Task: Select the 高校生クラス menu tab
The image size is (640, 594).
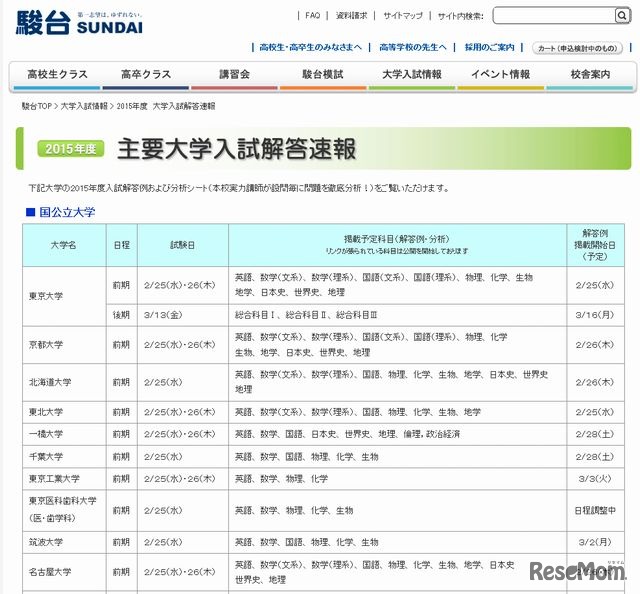Action: pos(57,75)
